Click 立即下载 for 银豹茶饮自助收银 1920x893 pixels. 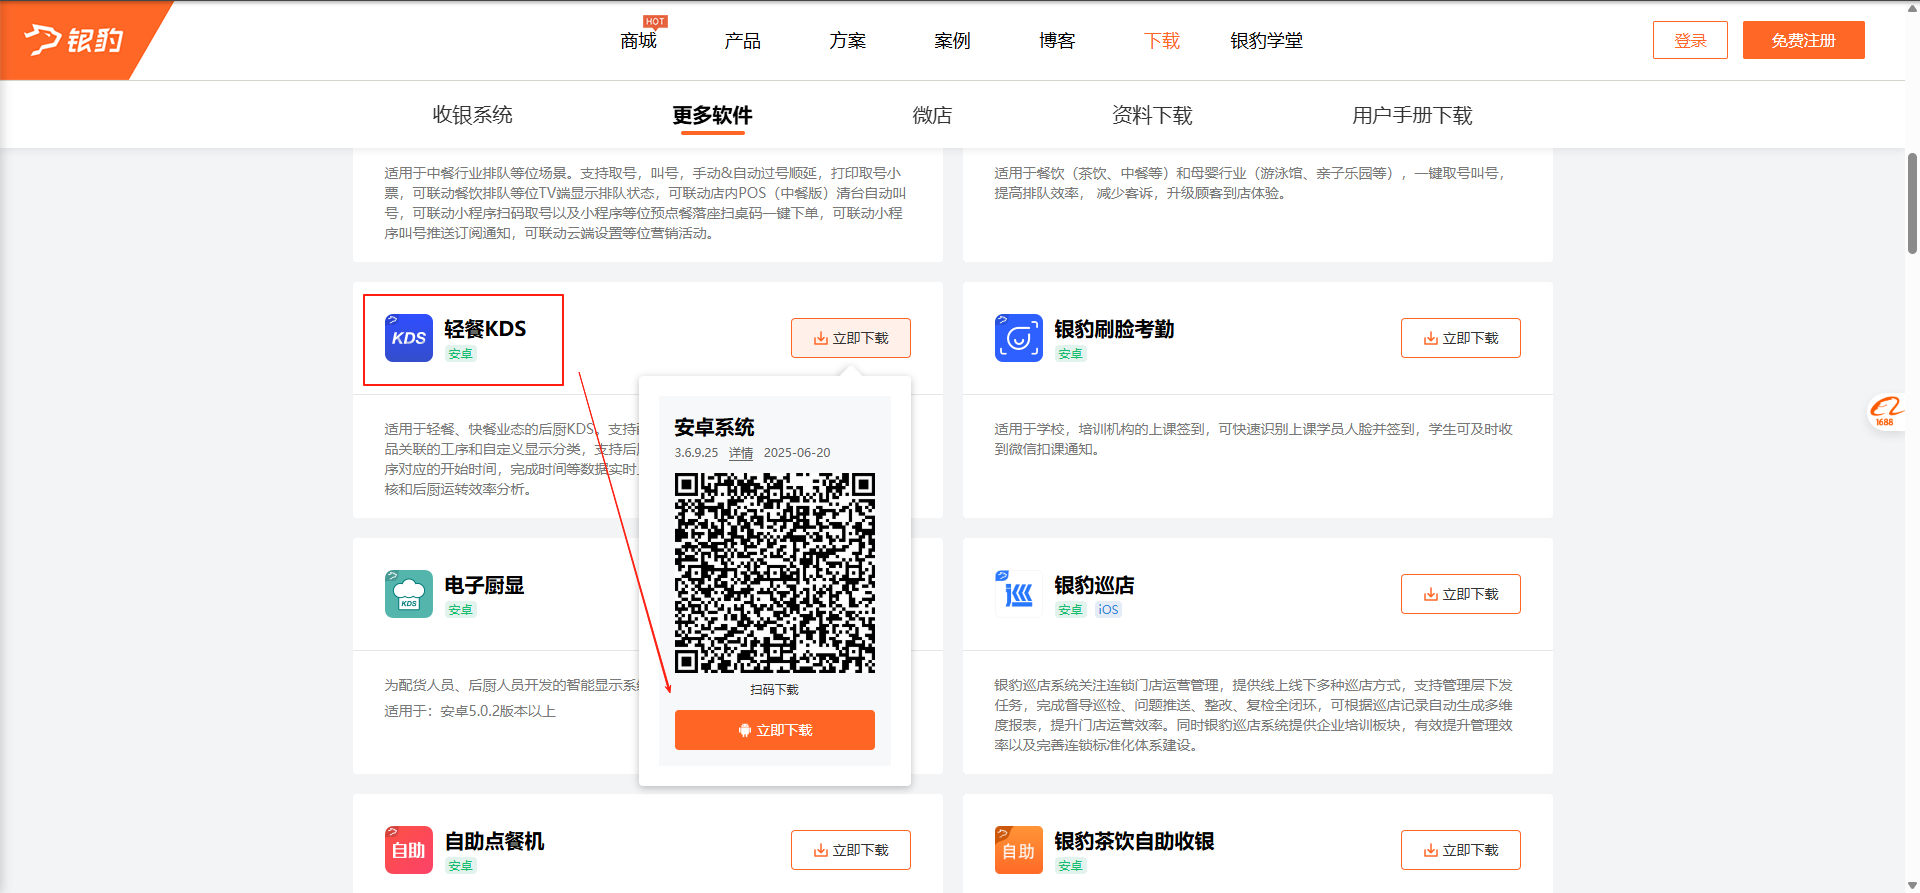[1461, 850]
